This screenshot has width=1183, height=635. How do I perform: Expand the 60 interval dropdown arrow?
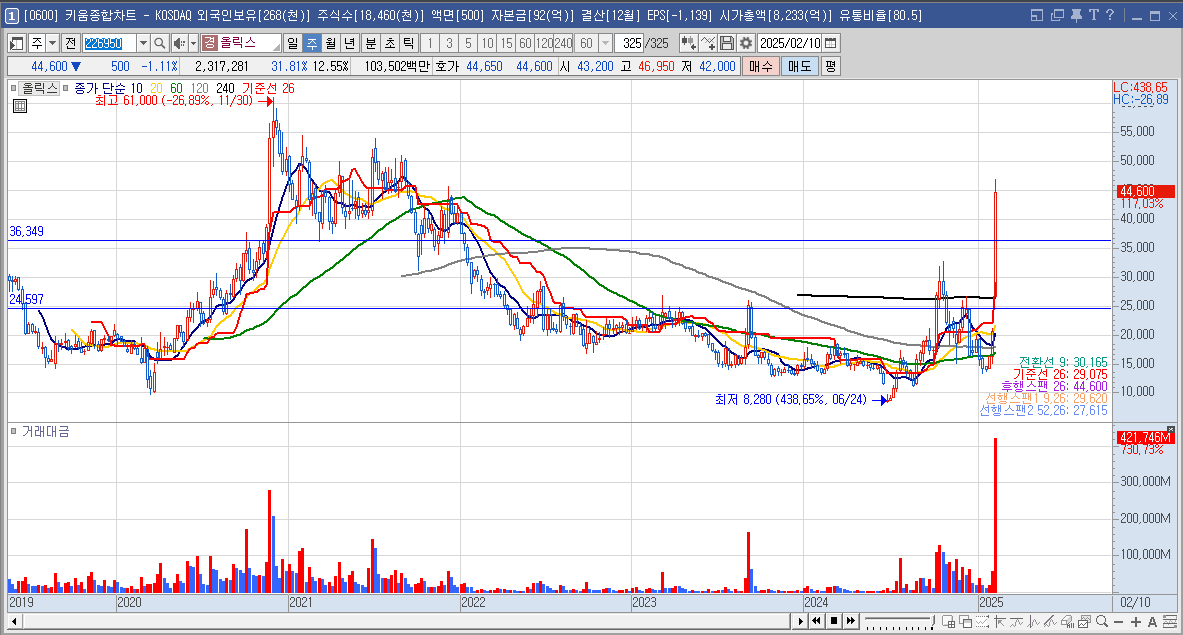tap(605, 44)
